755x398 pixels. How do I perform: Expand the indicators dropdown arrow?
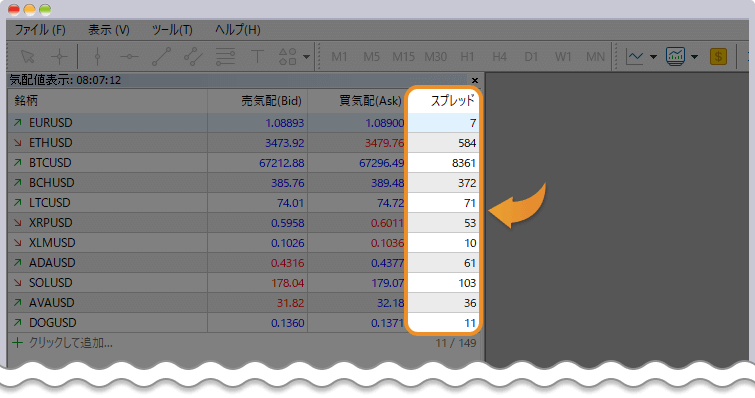[x=694, y=57]
